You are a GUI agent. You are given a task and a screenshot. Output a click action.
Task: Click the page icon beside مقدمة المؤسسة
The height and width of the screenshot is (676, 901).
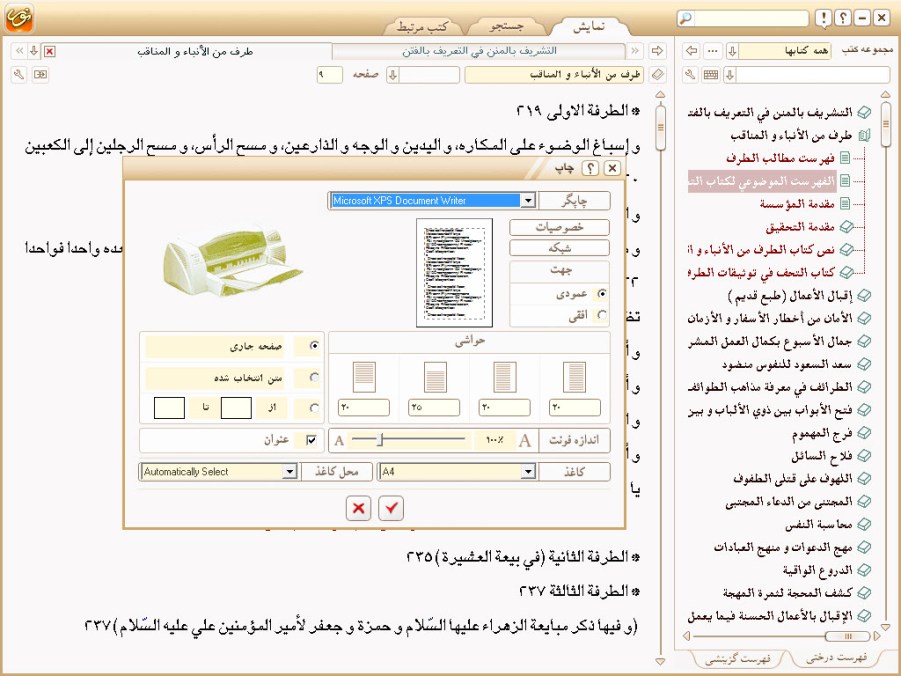pos(845,203)
